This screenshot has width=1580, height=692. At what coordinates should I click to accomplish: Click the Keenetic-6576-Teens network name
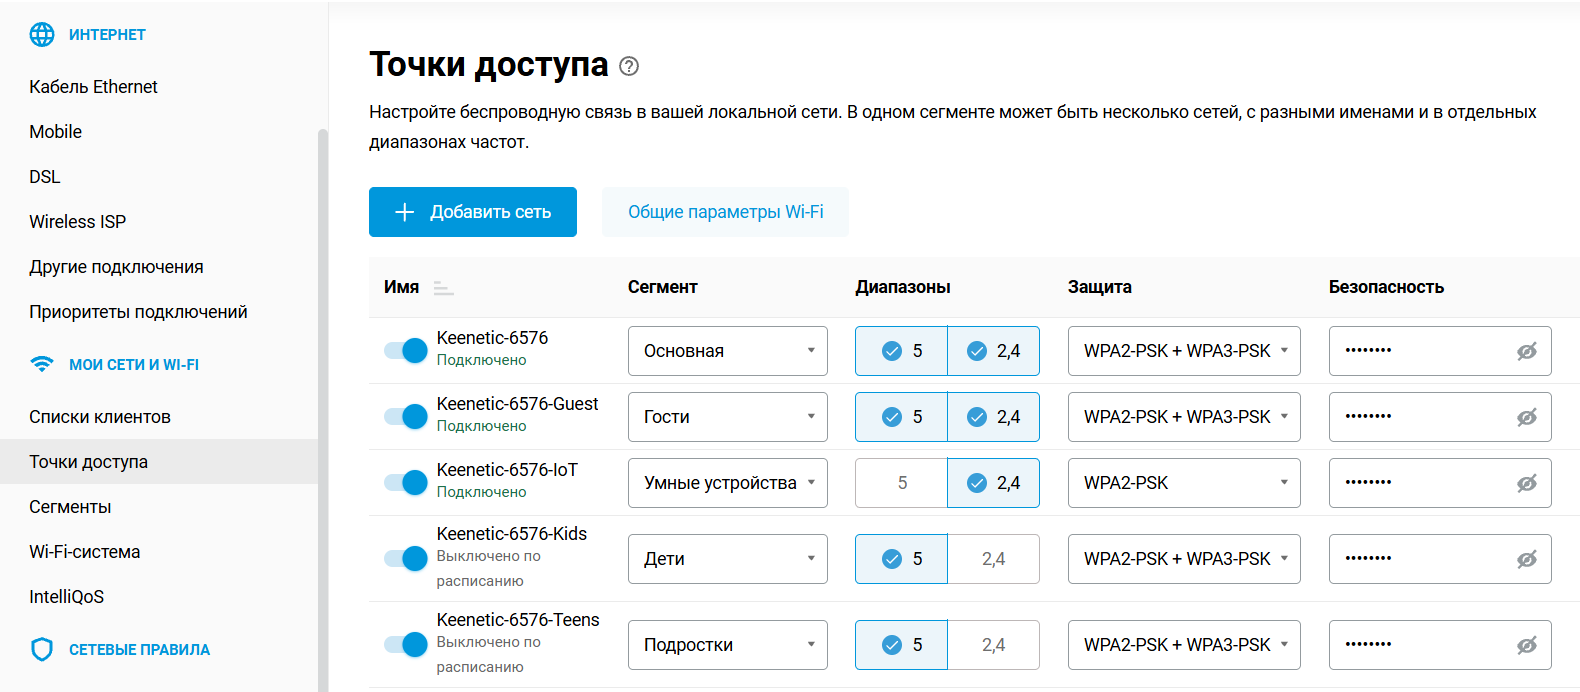[518, 620]
